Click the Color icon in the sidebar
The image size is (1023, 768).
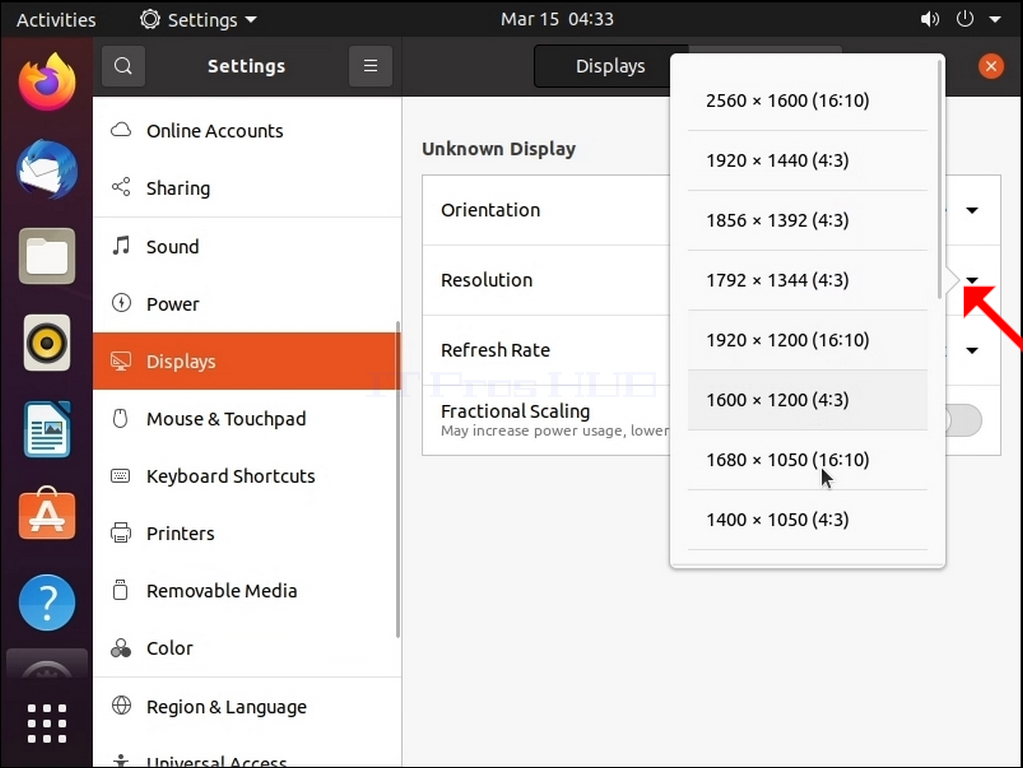pyautogui.click(x=121, y=648)
